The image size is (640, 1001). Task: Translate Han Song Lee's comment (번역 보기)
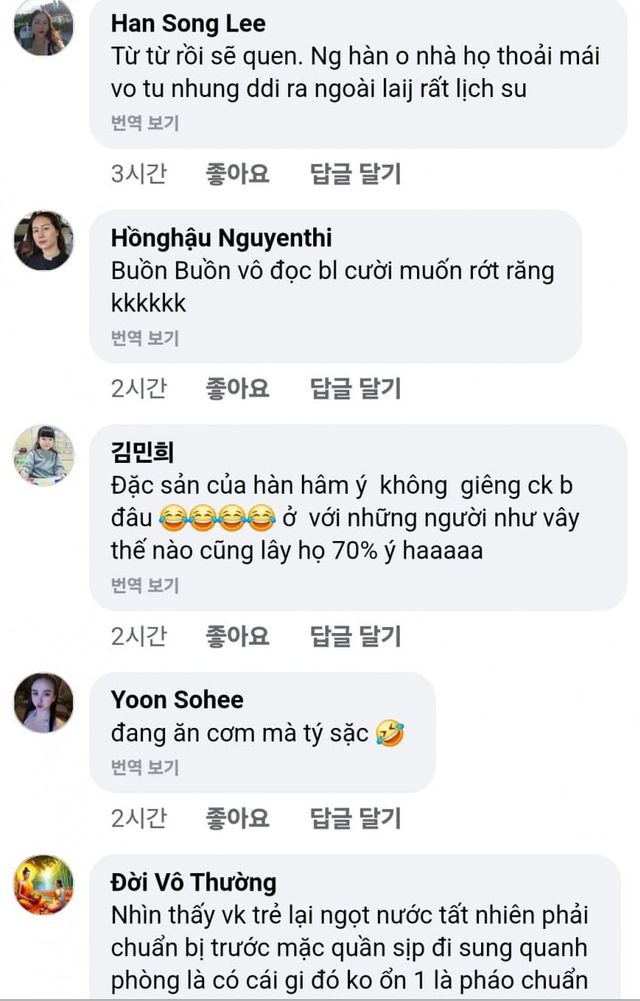[145, 123]
